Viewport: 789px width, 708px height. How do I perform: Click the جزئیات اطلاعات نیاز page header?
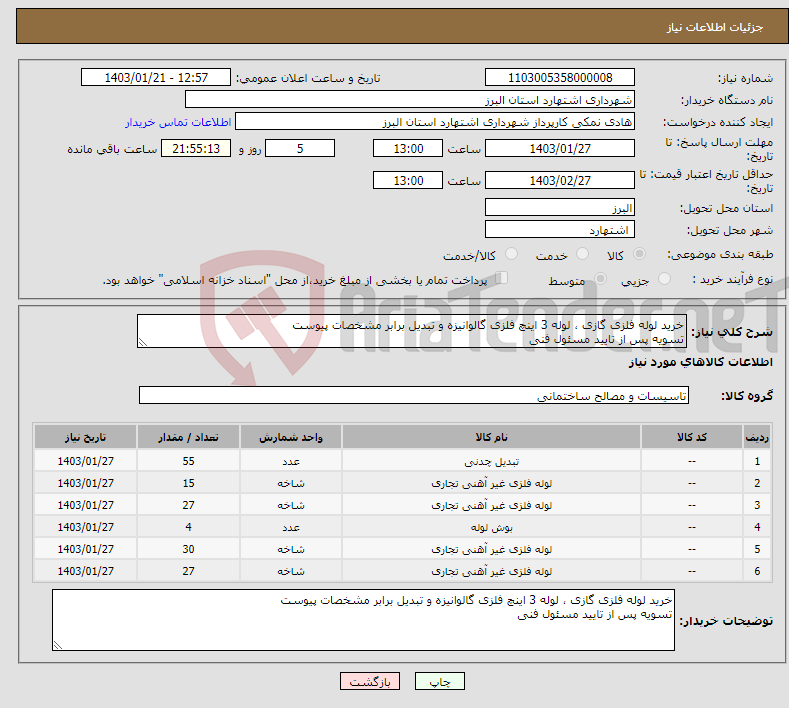pos(715,27)
